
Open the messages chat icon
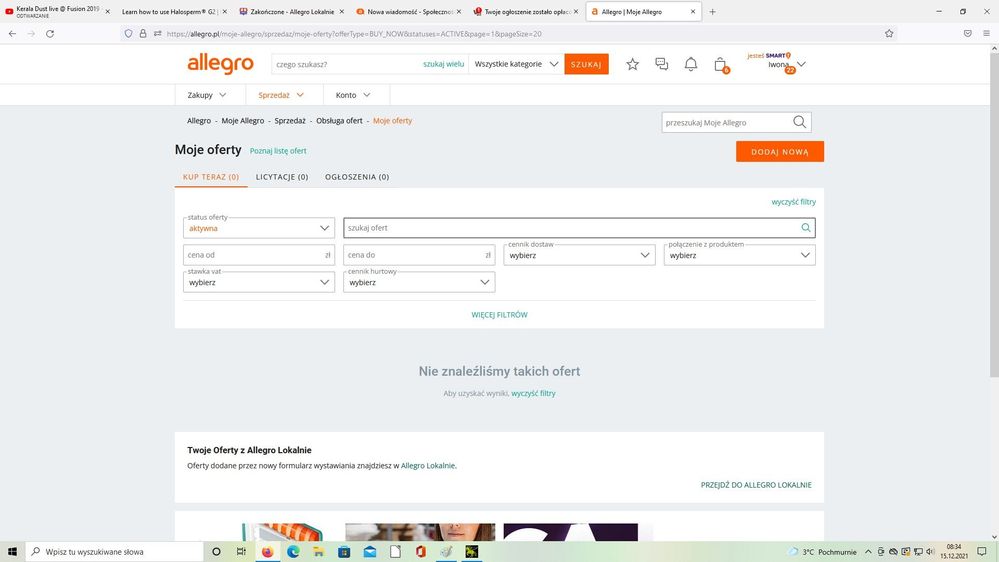[662, 64]
